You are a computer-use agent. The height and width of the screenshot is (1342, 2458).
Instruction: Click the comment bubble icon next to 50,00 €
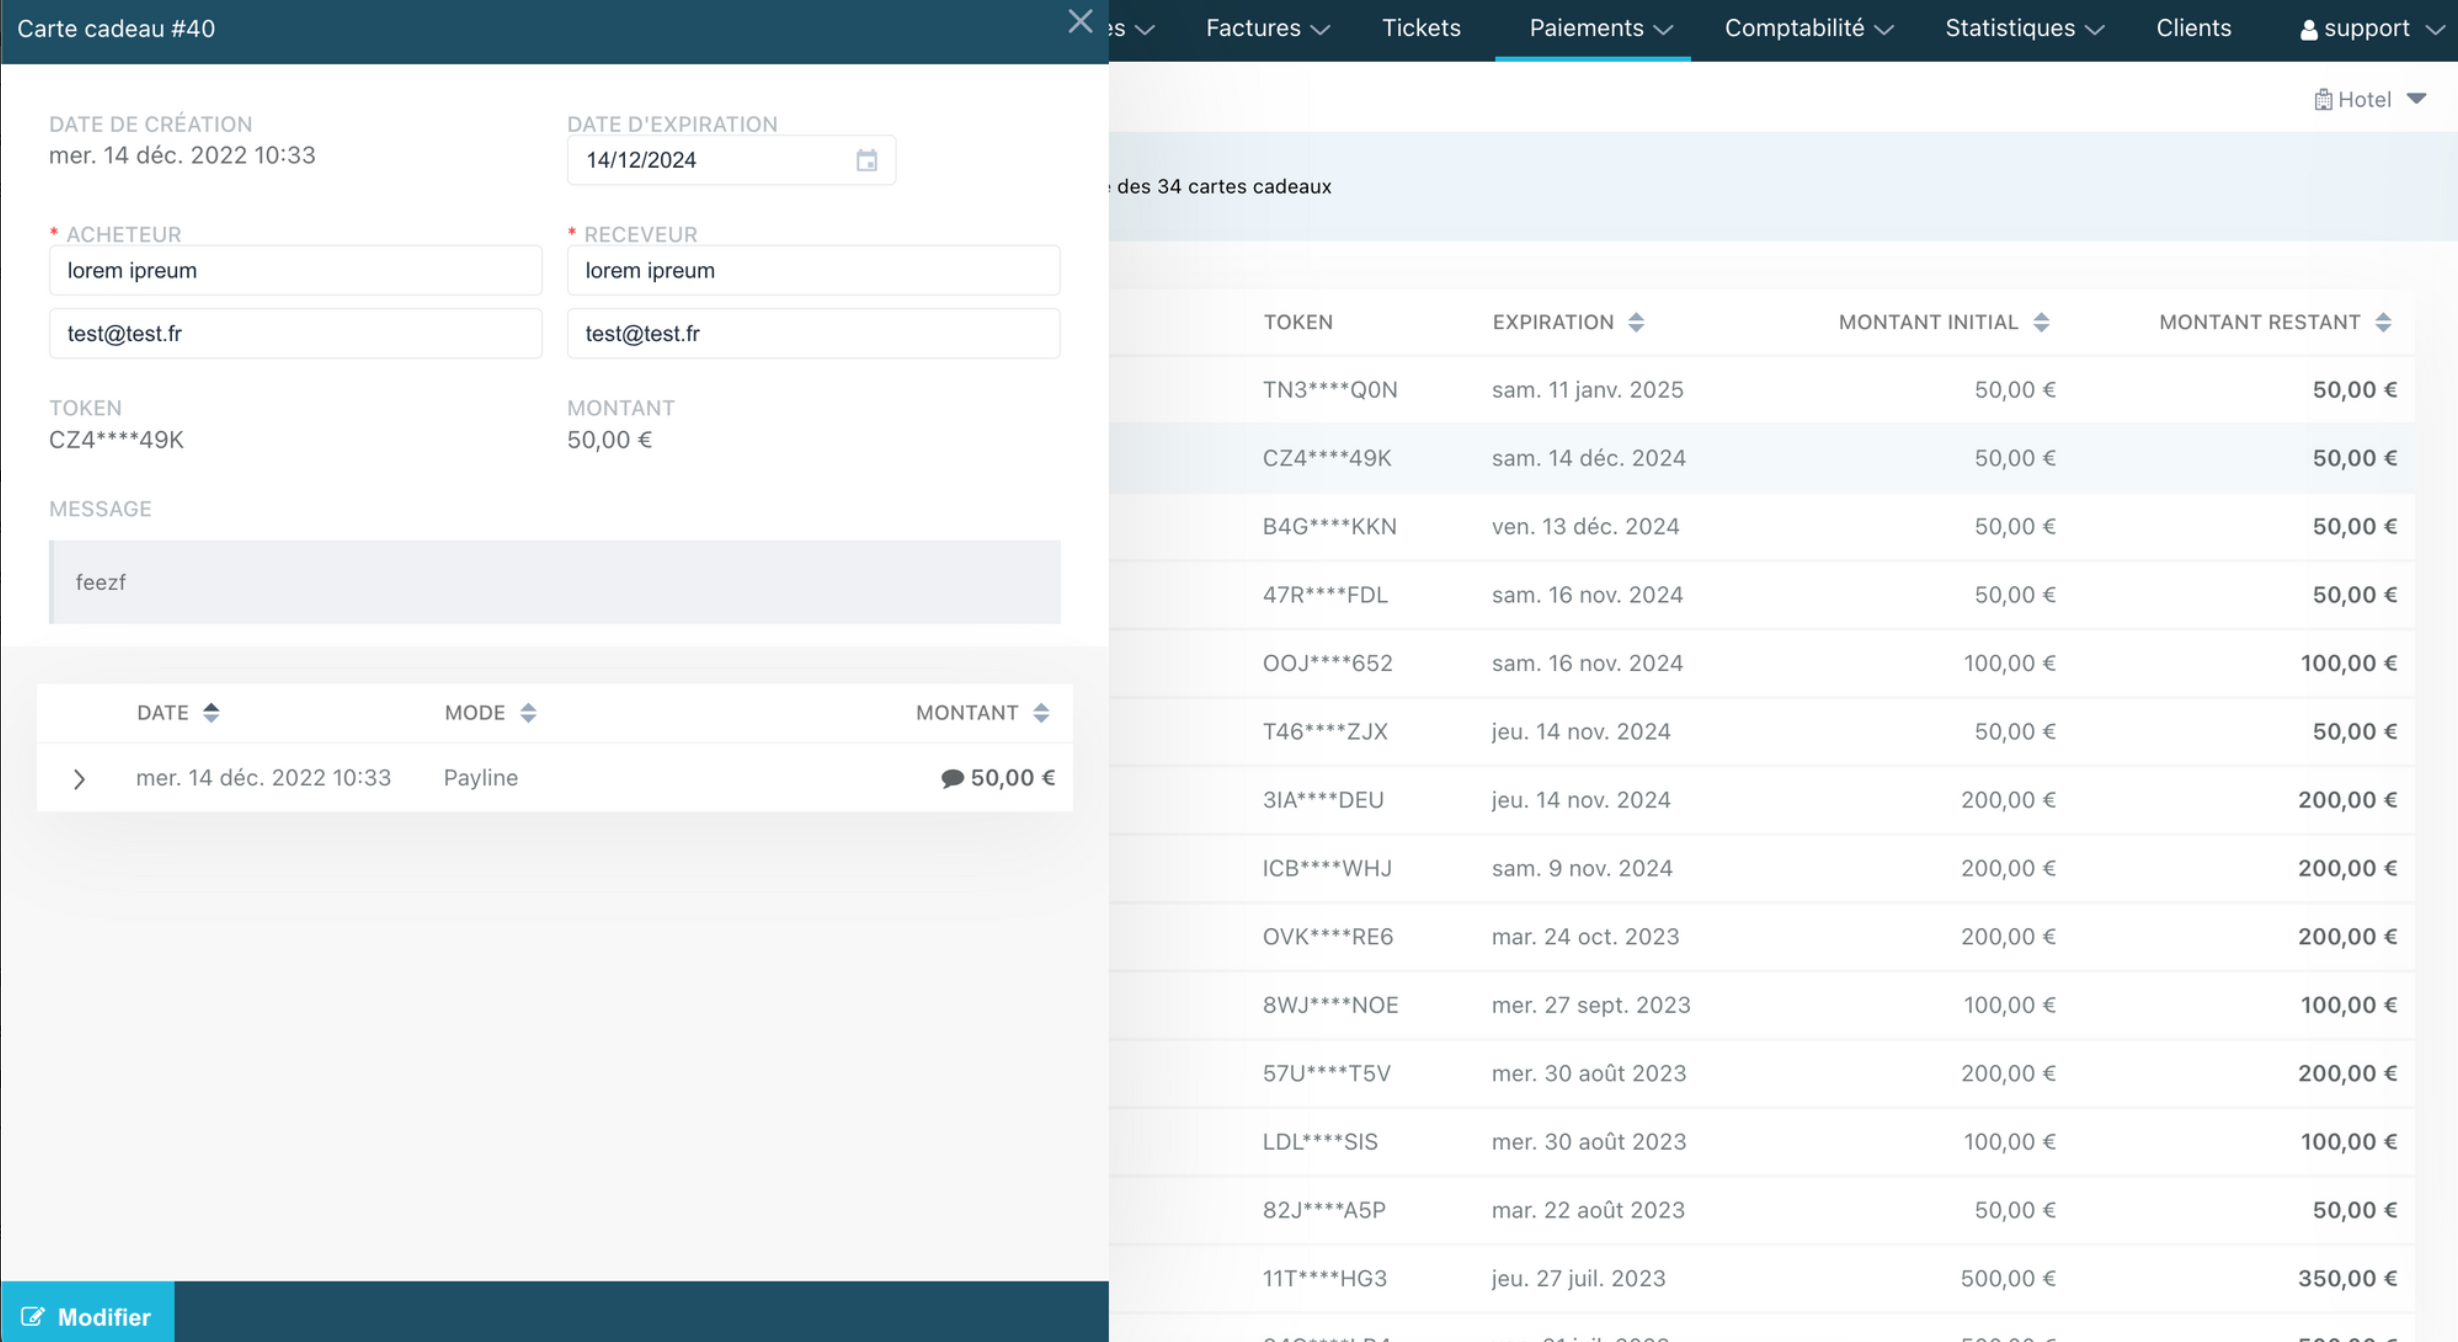pyautogui.click(x=952, y=778)
